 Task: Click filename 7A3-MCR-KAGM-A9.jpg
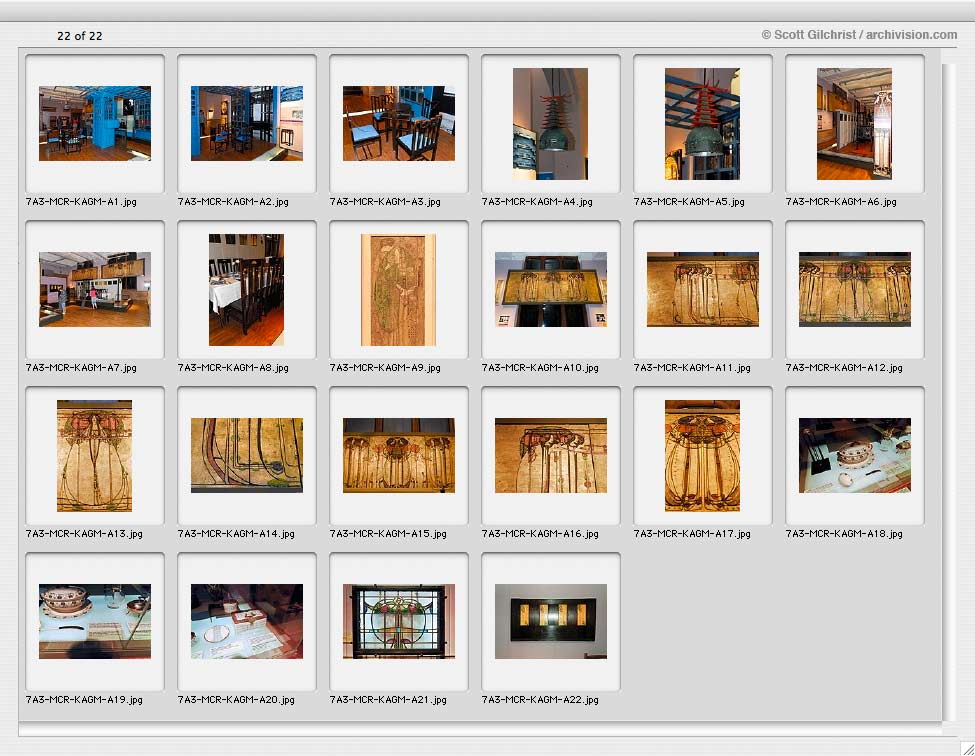click(x=385, y=367)
